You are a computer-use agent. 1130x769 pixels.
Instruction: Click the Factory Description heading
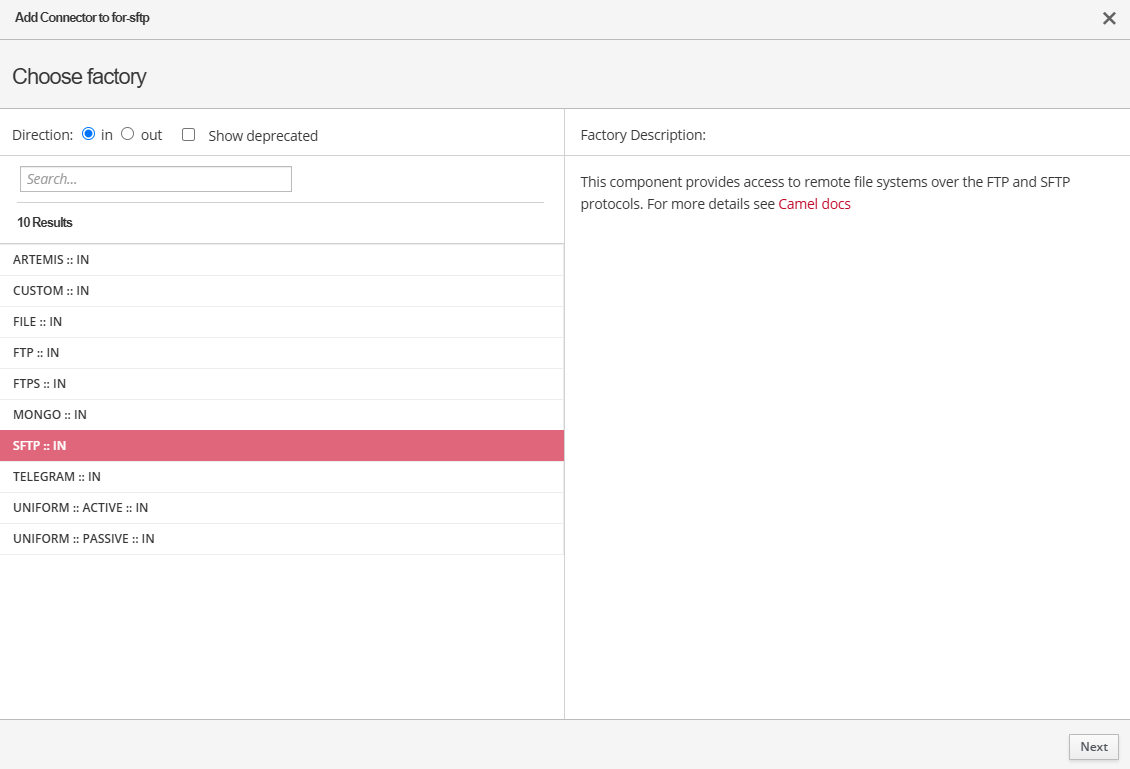pyautogui.click(x=643, y=135)
